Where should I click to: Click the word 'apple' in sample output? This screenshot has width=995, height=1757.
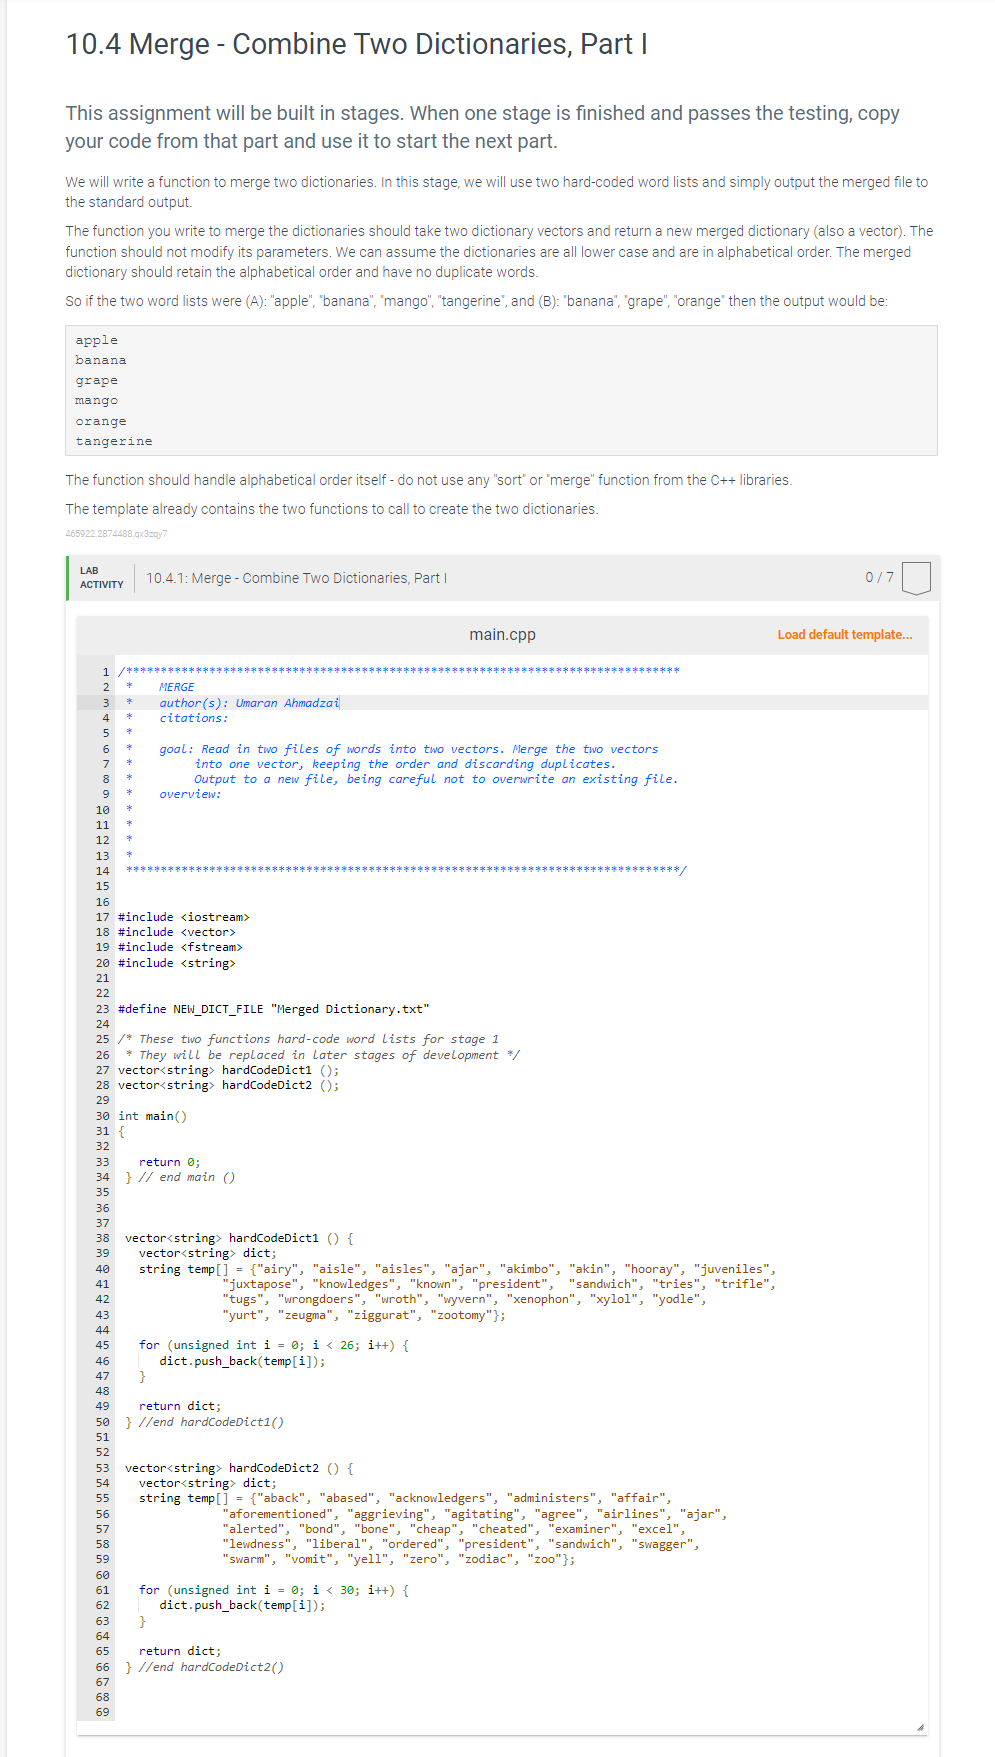(x=96, y=340)
